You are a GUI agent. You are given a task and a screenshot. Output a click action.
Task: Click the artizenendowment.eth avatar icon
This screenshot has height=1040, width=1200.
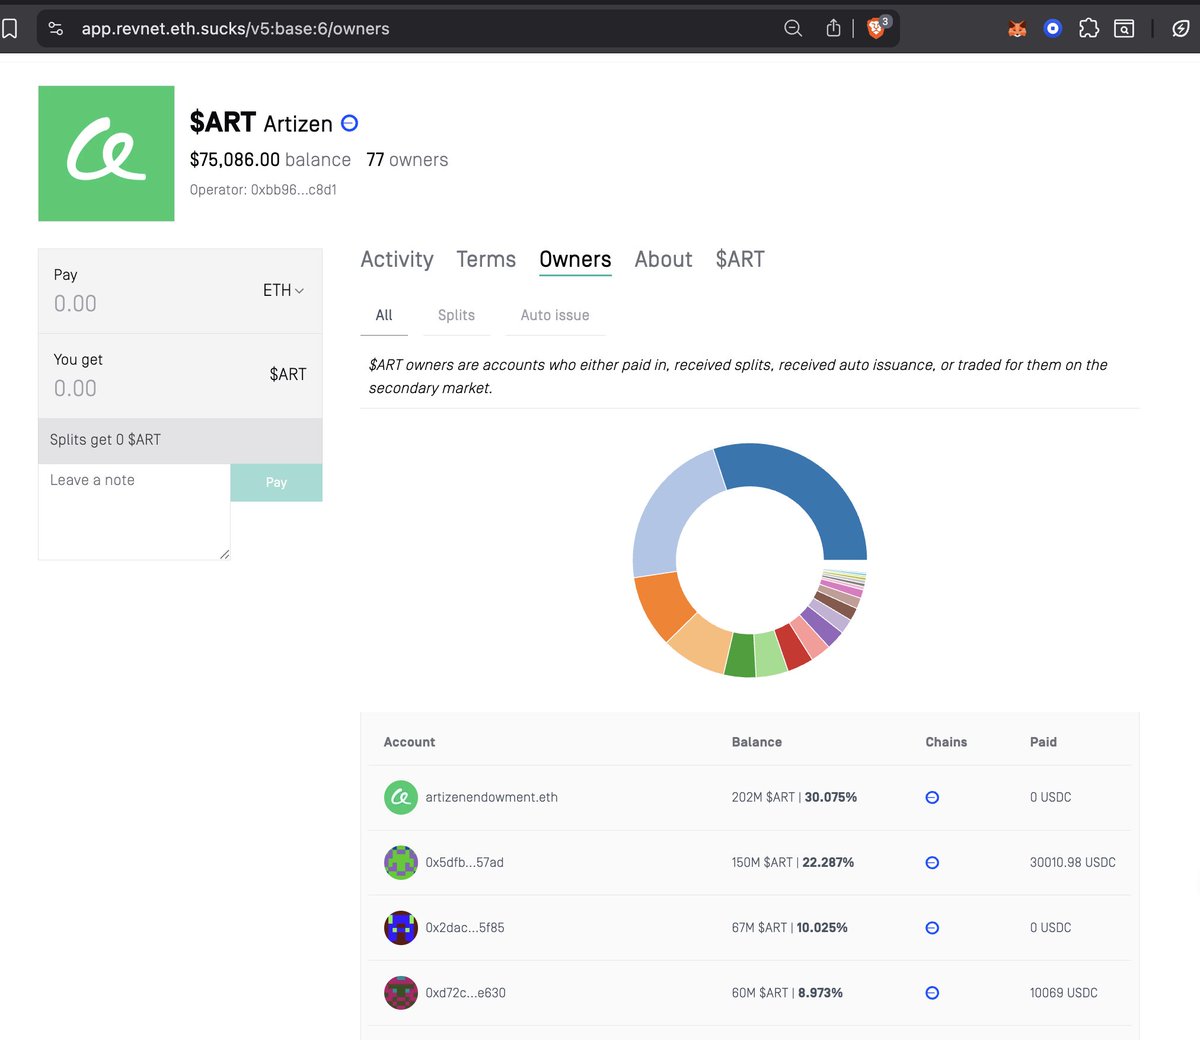401,797
